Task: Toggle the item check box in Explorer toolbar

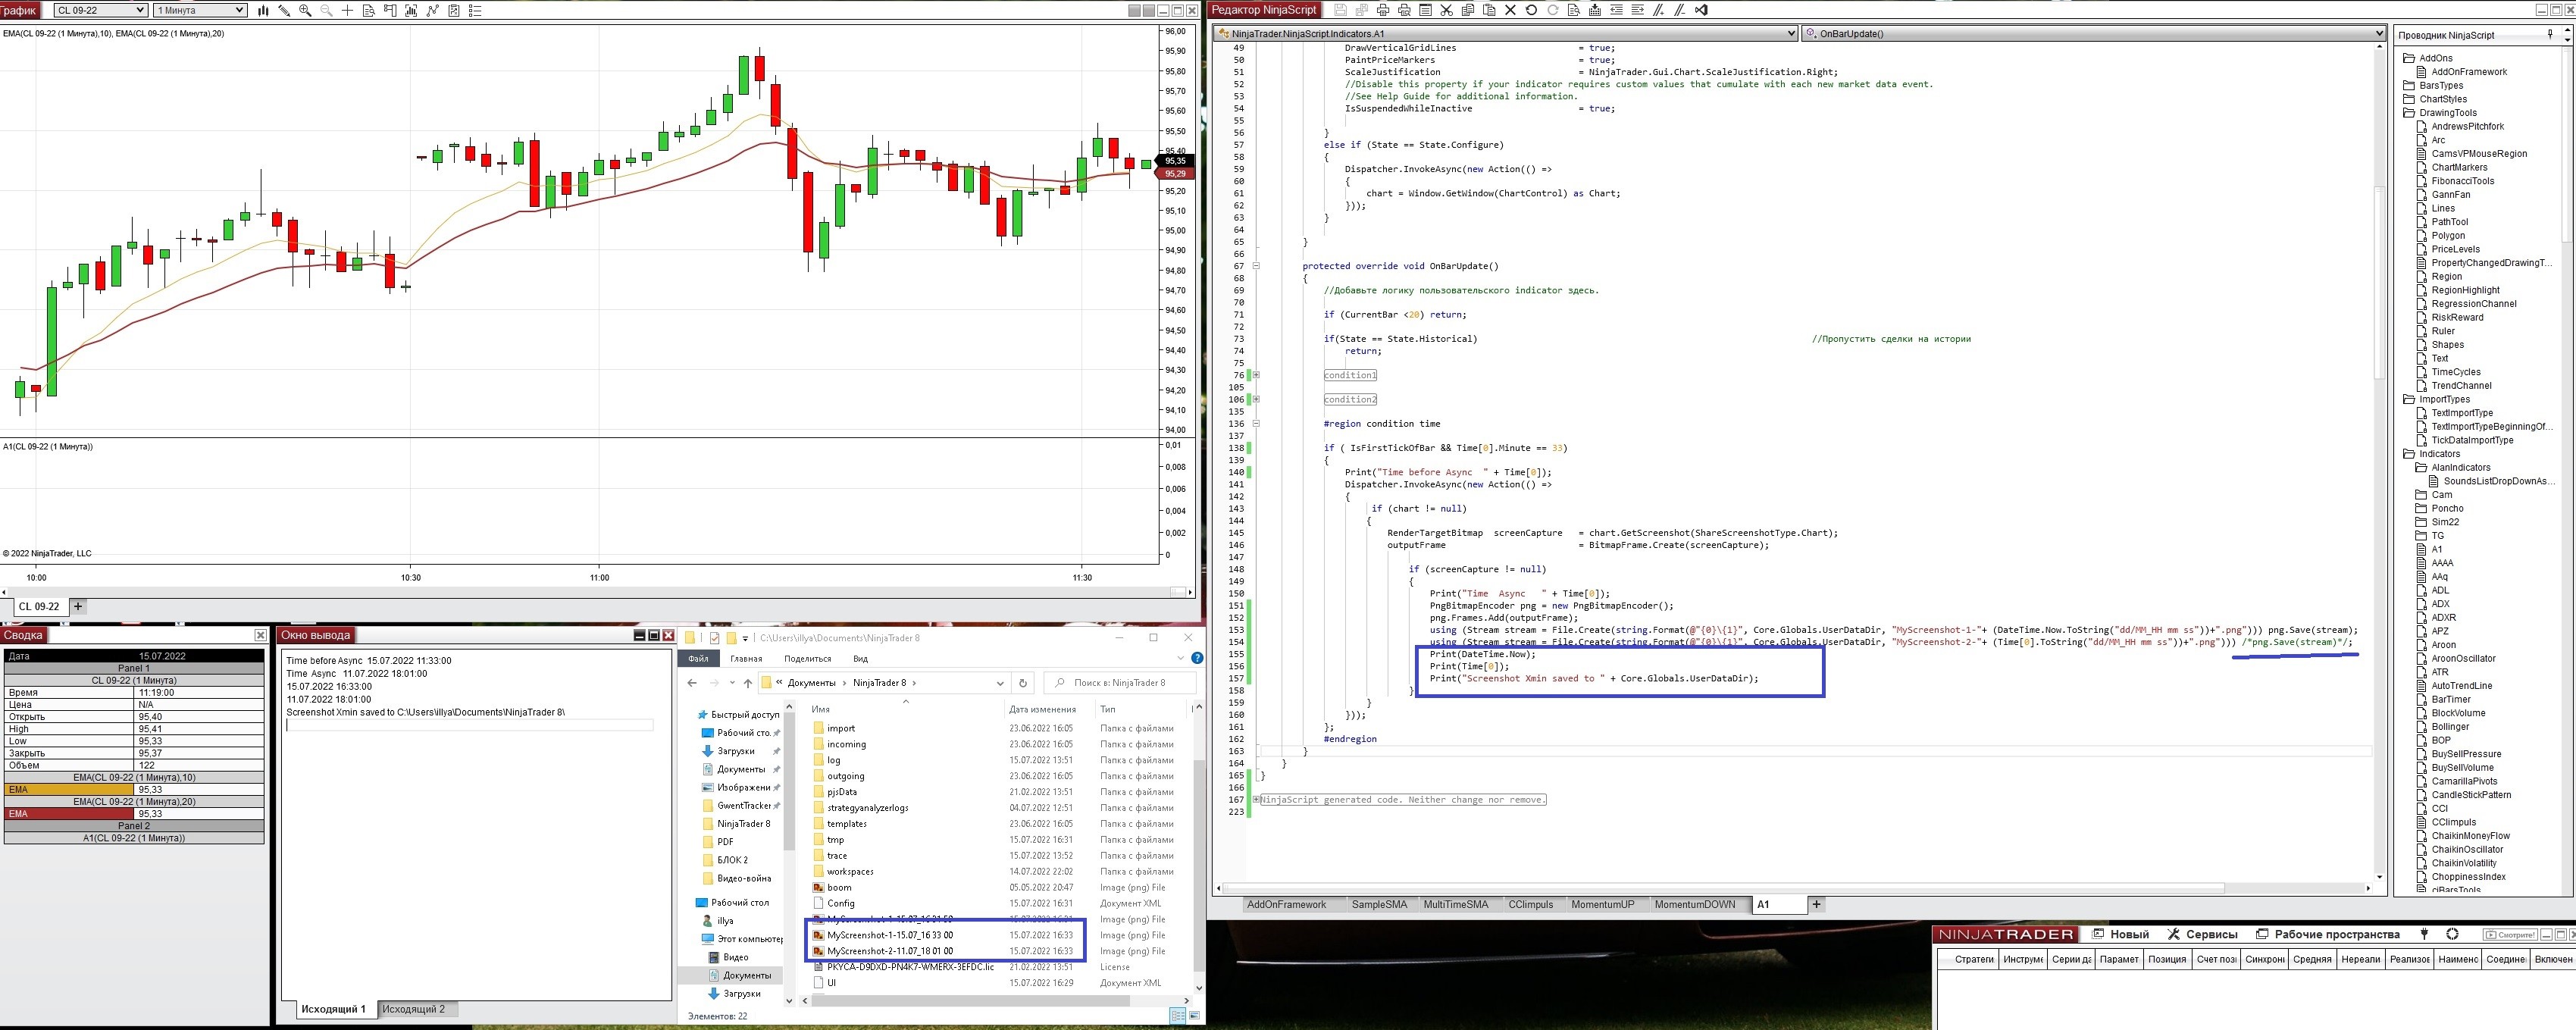Action: [x=715, y=638]
